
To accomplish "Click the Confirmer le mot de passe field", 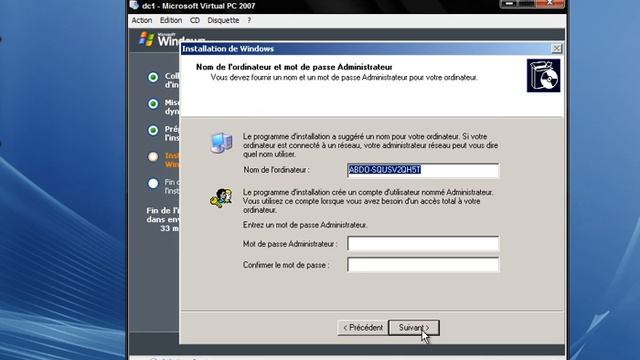I will click(423, 265).
